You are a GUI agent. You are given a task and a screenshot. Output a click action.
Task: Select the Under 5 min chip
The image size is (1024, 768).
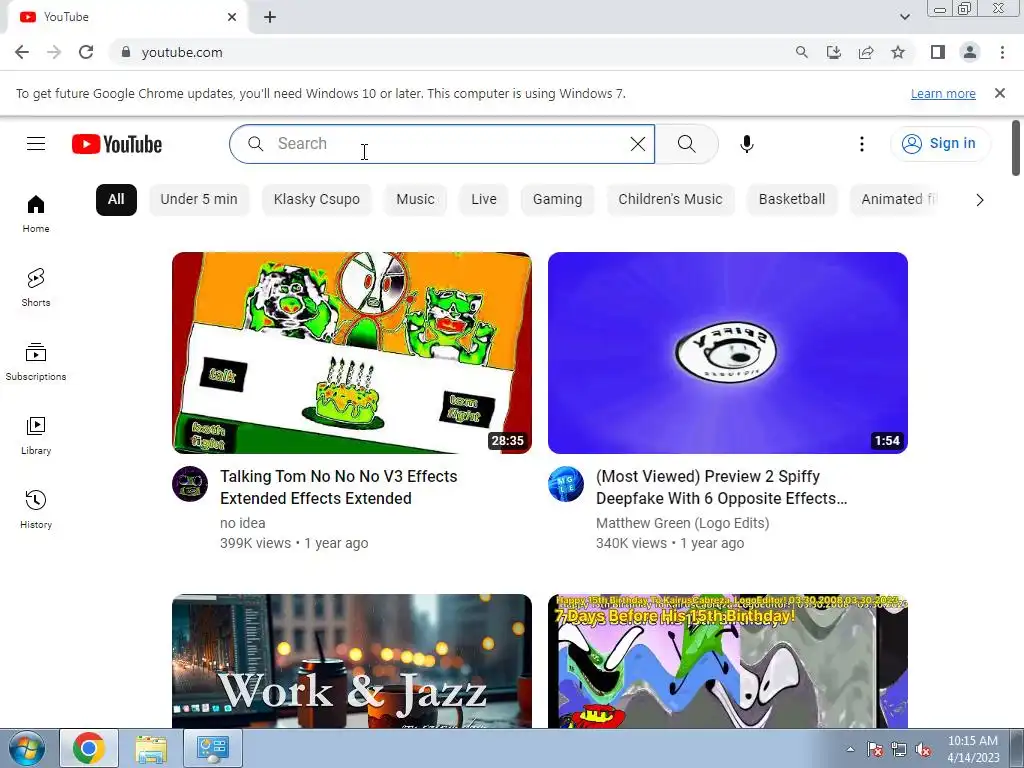(199, 200)
